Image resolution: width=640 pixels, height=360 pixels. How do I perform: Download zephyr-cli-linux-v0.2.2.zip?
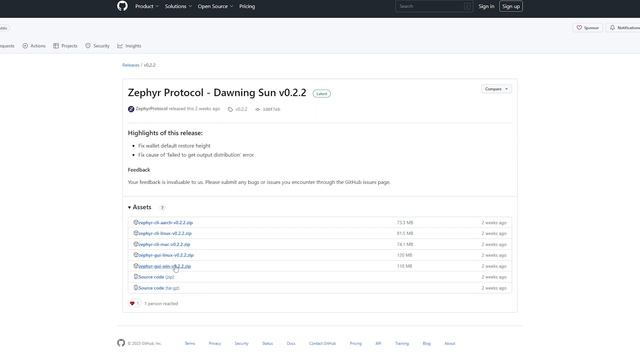point(165,233)
